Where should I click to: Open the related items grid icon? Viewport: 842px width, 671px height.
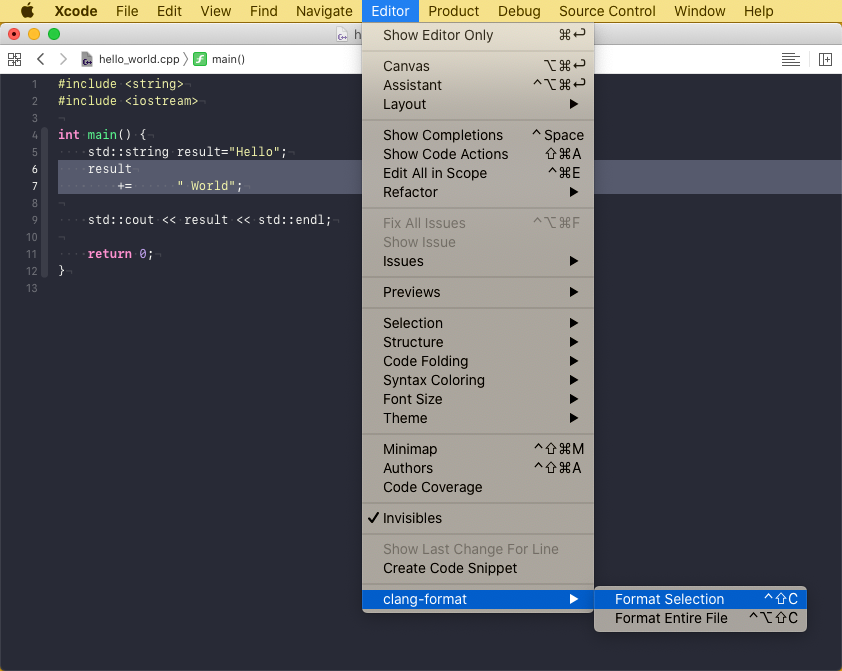(x=14, y=59)
